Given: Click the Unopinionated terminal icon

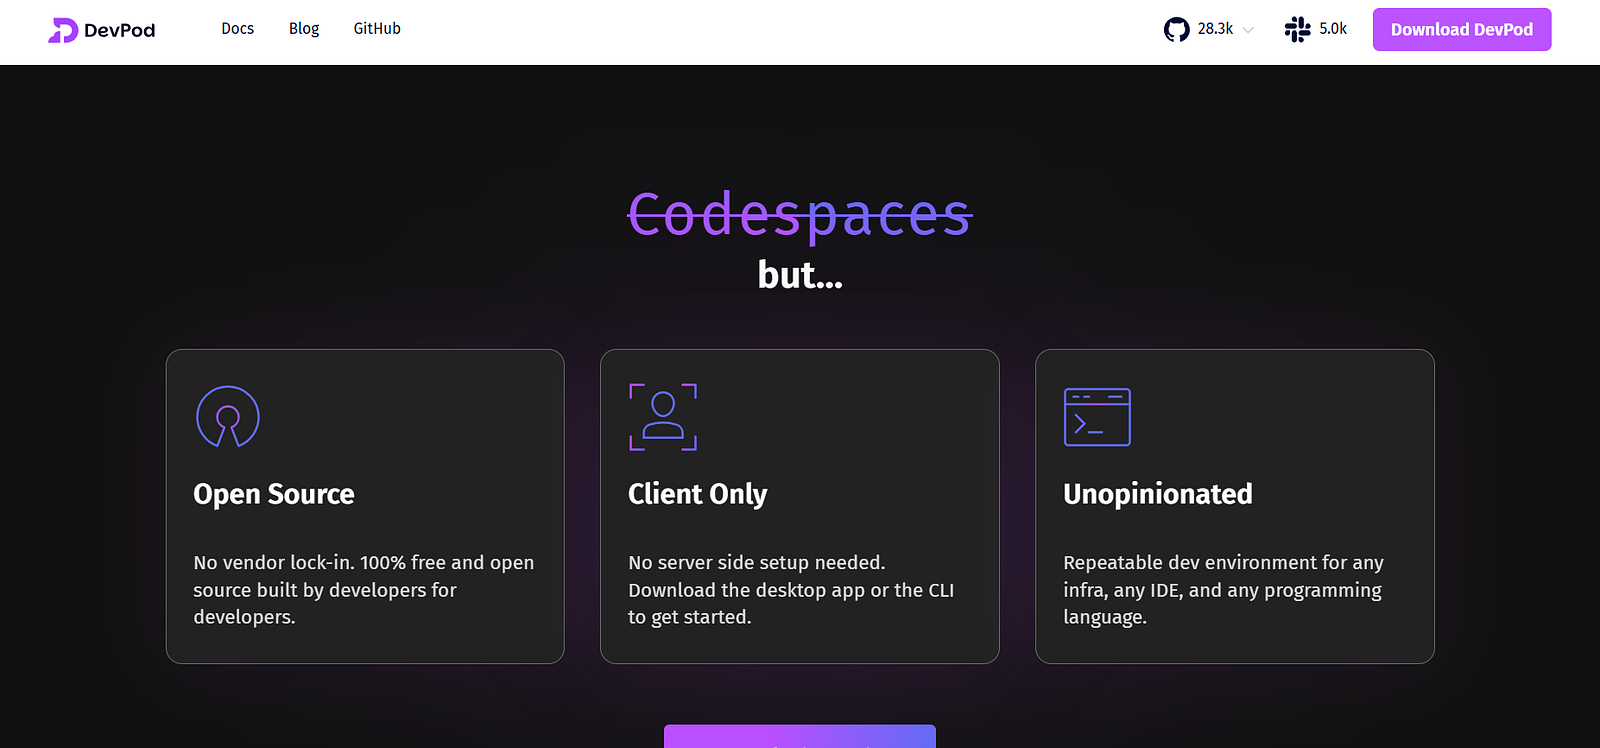Looking at the screenshot, I should click(x=1097, y=417).
